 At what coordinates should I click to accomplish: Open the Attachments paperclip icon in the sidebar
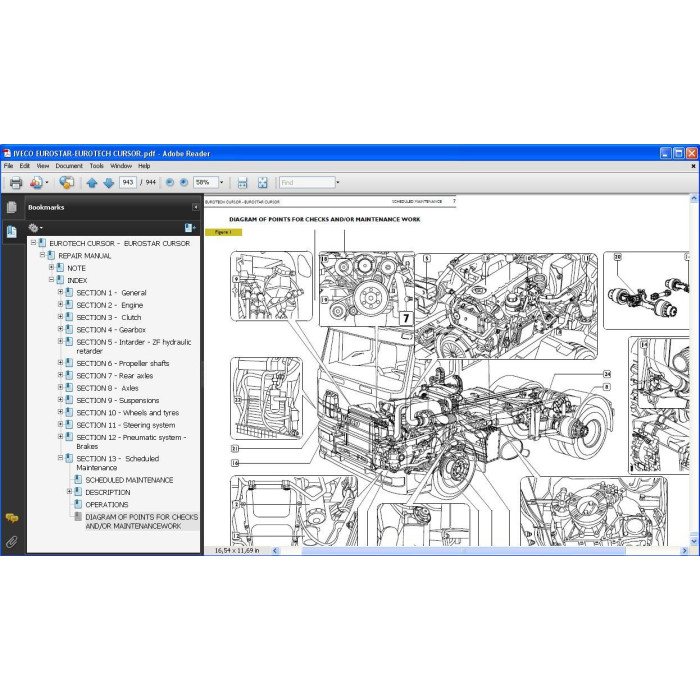12,542
